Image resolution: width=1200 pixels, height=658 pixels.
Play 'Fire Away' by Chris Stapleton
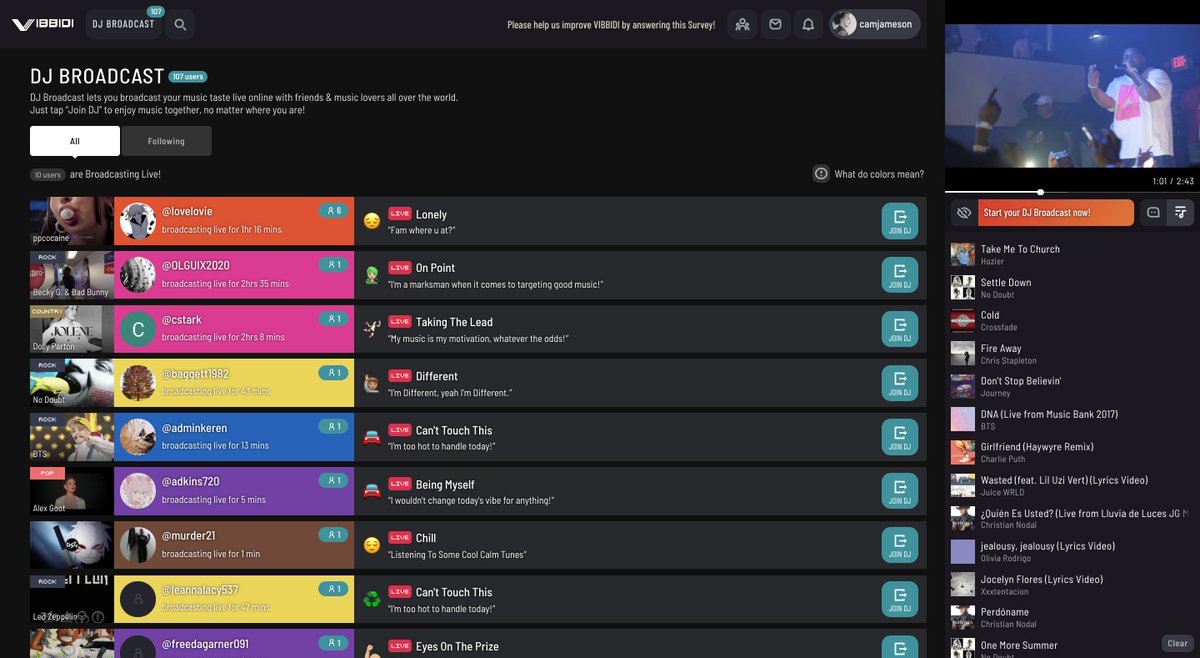(1072, 354)
